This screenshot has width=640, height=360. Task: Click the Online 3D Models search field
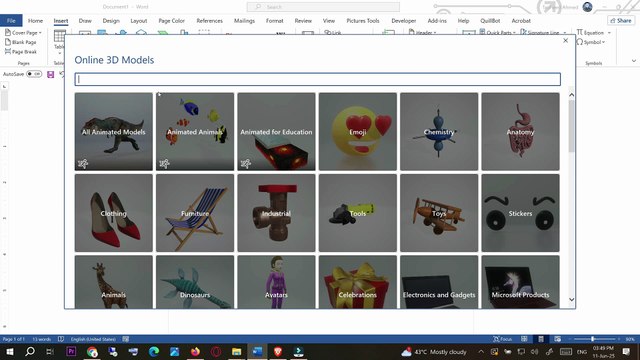(318, 79)
